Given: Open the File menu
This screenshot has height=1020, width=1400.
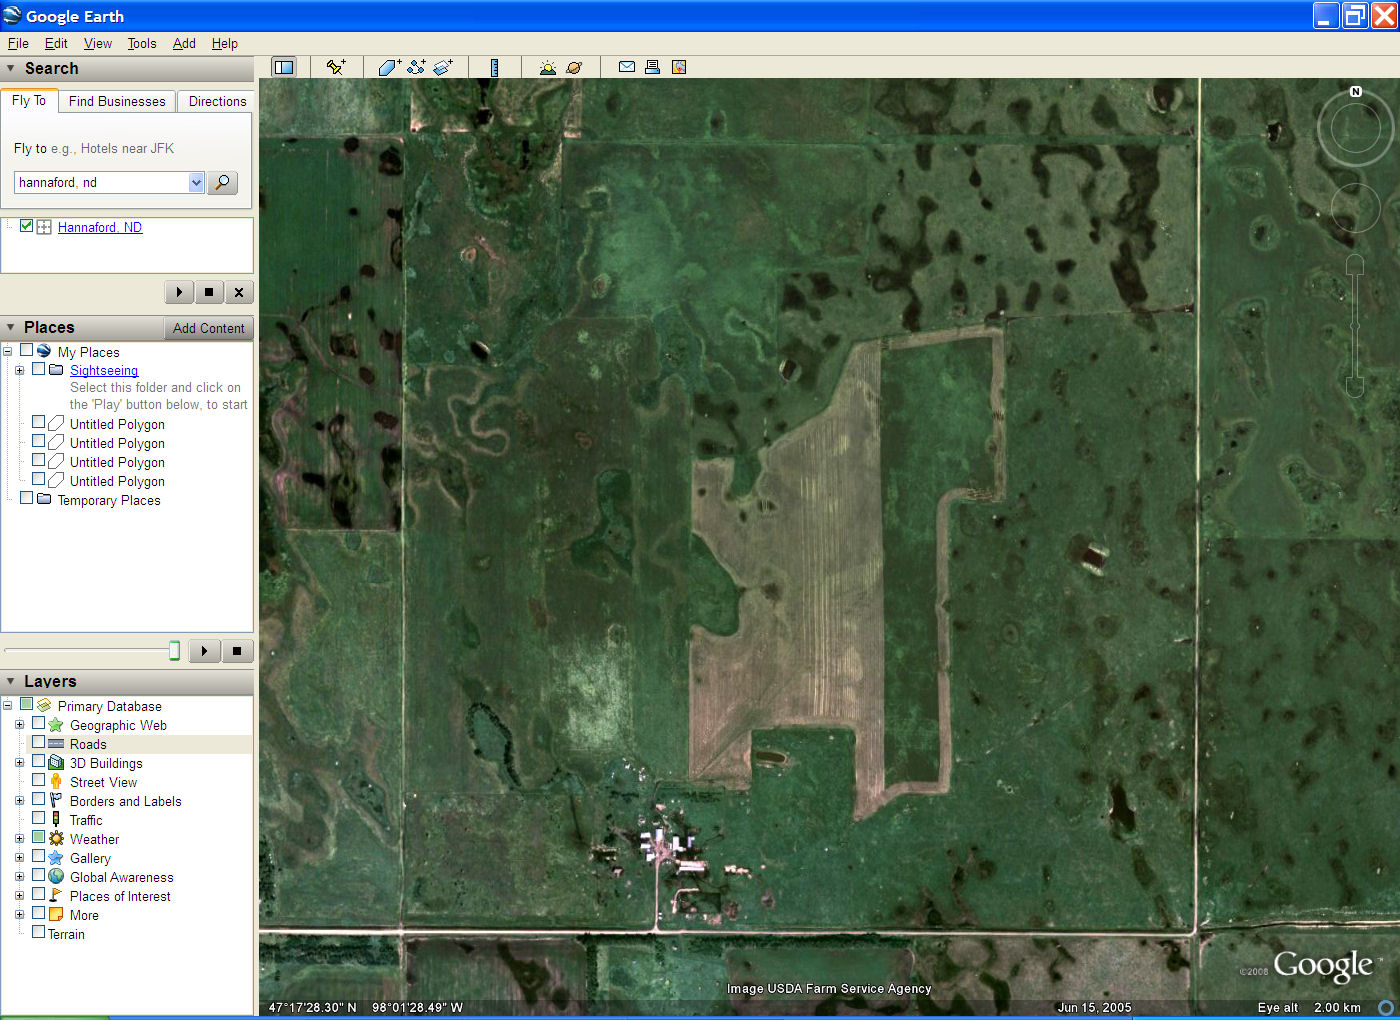Looking at the screenshot, I should click(18, 43).
